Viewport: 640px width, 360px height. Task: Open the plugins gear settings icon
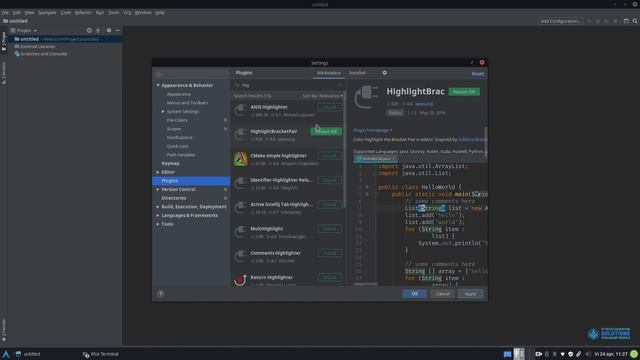click(x=384, y=73)
